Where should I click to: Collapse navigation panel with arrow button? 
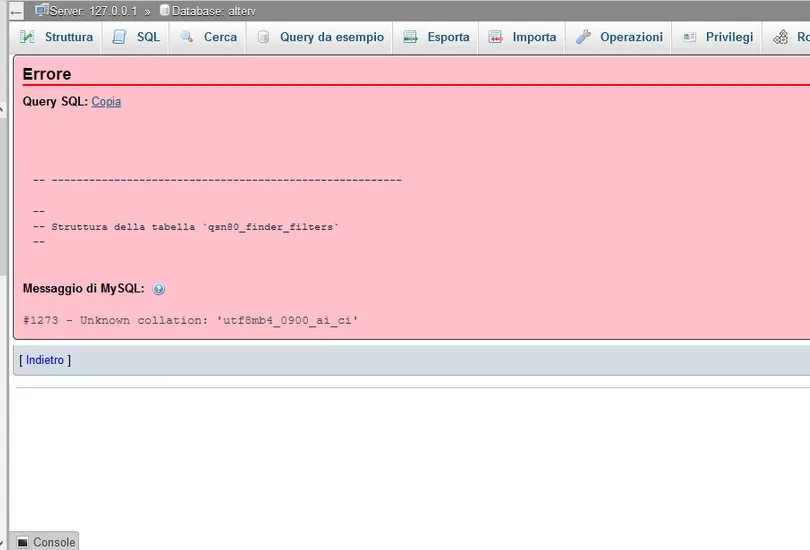(x=17, y=11)
